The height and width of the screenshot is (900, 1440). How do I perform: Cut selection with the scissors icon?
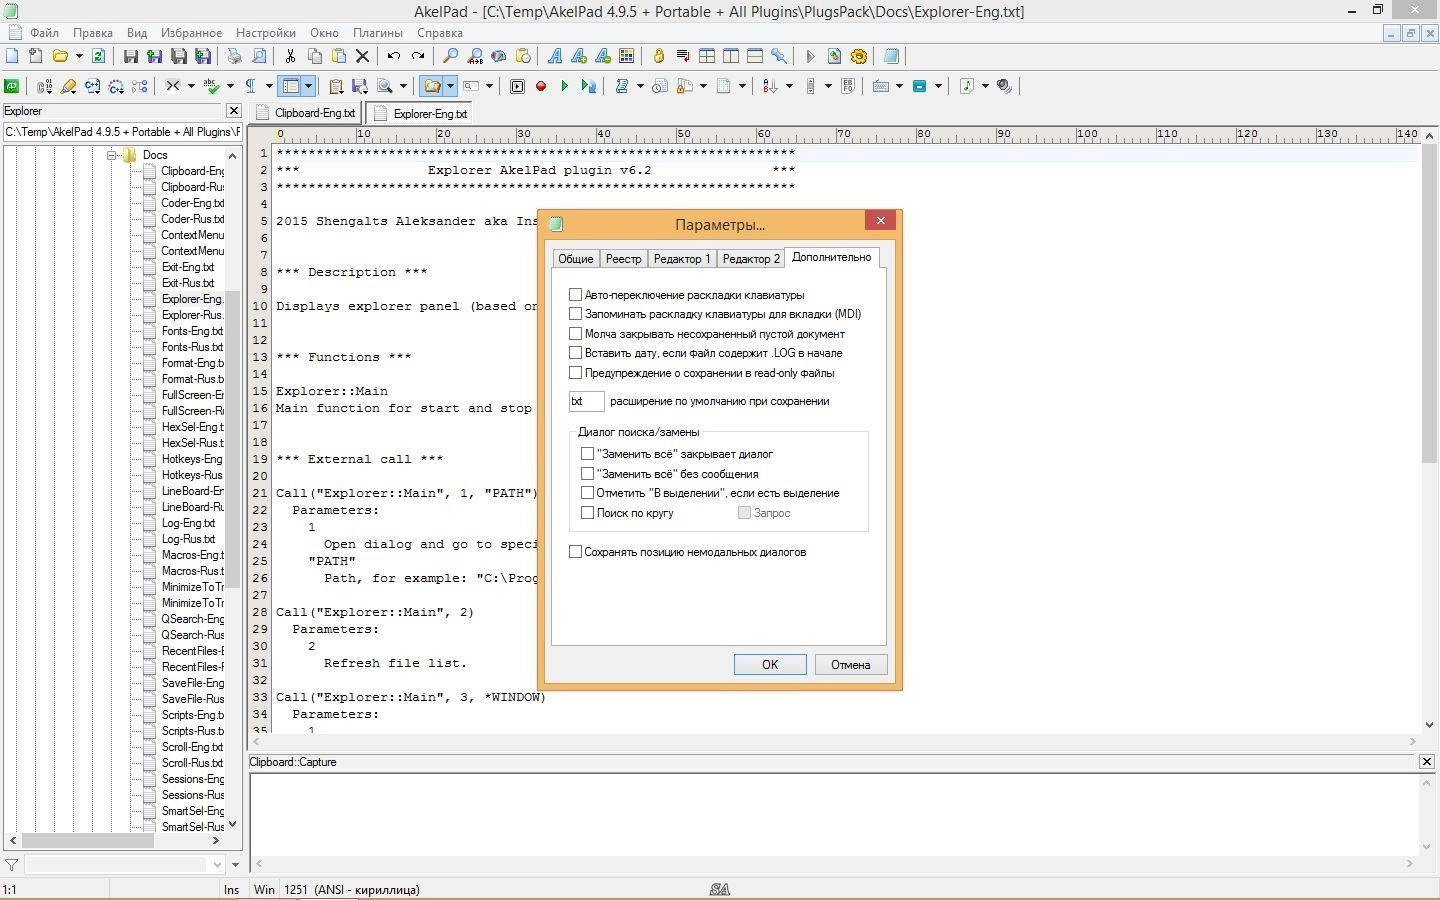point(290,57)
